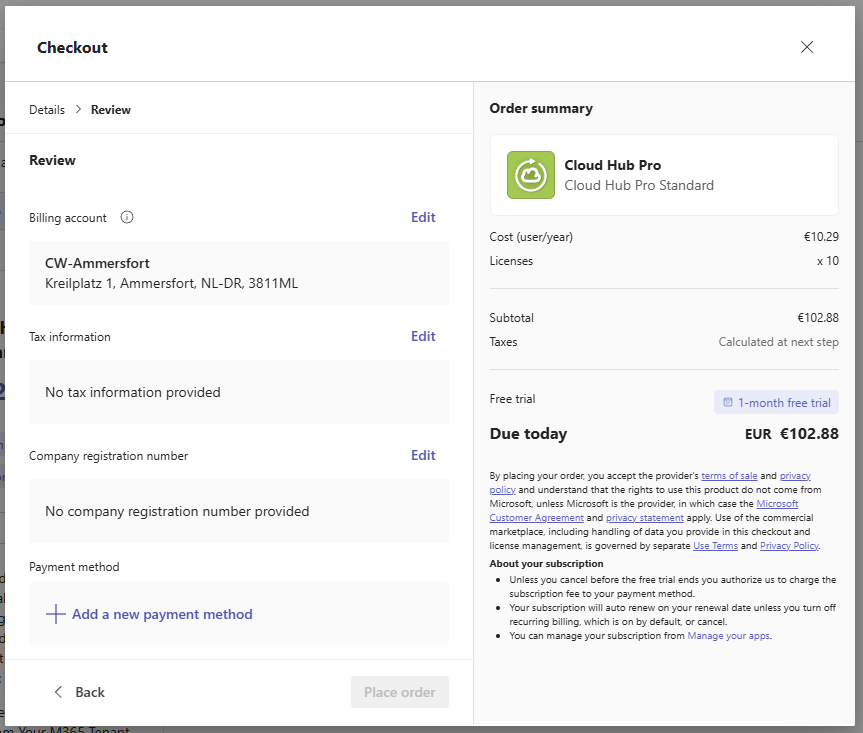Click the Billing account label
Screen dimensions: 863x733
click(x=68, y=218)
